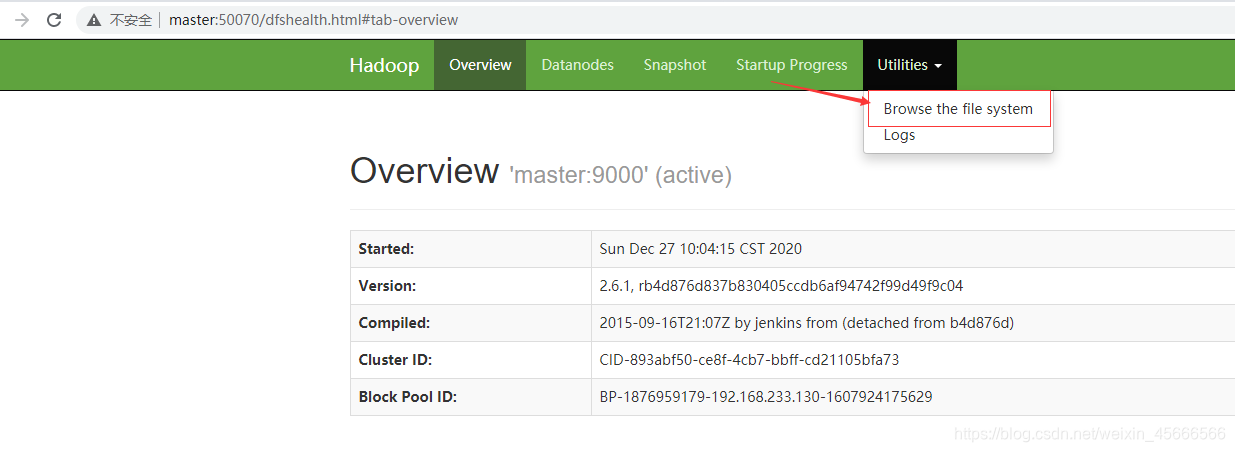Screen dimensions: 1235x452
Task: Click Sun Dec 27 10:04:15 CST 2020
Action: tap(700, 249)
